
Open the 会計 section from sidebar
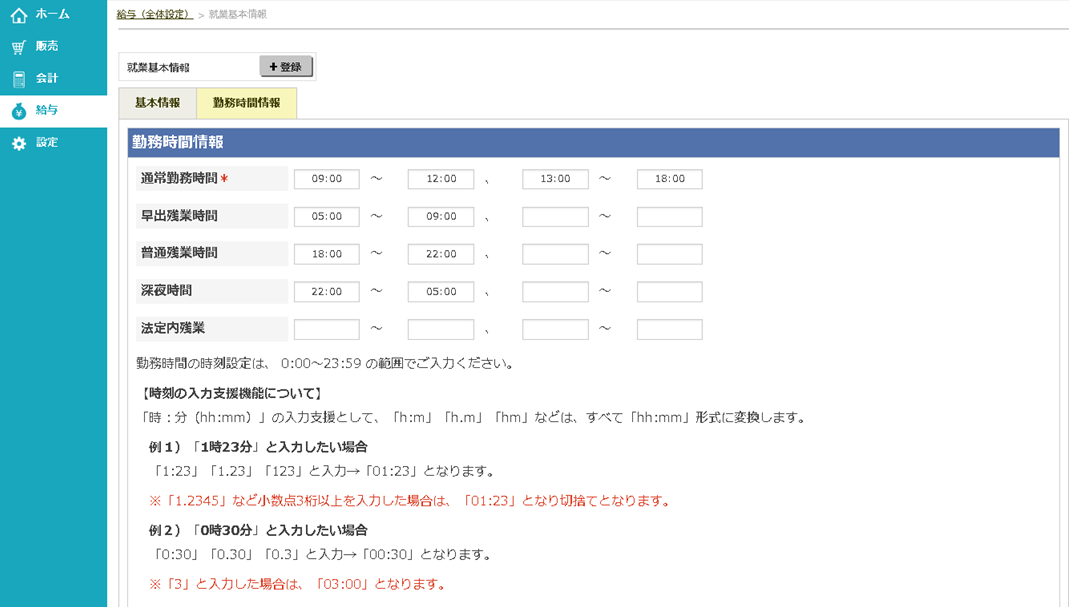(20, 78)
